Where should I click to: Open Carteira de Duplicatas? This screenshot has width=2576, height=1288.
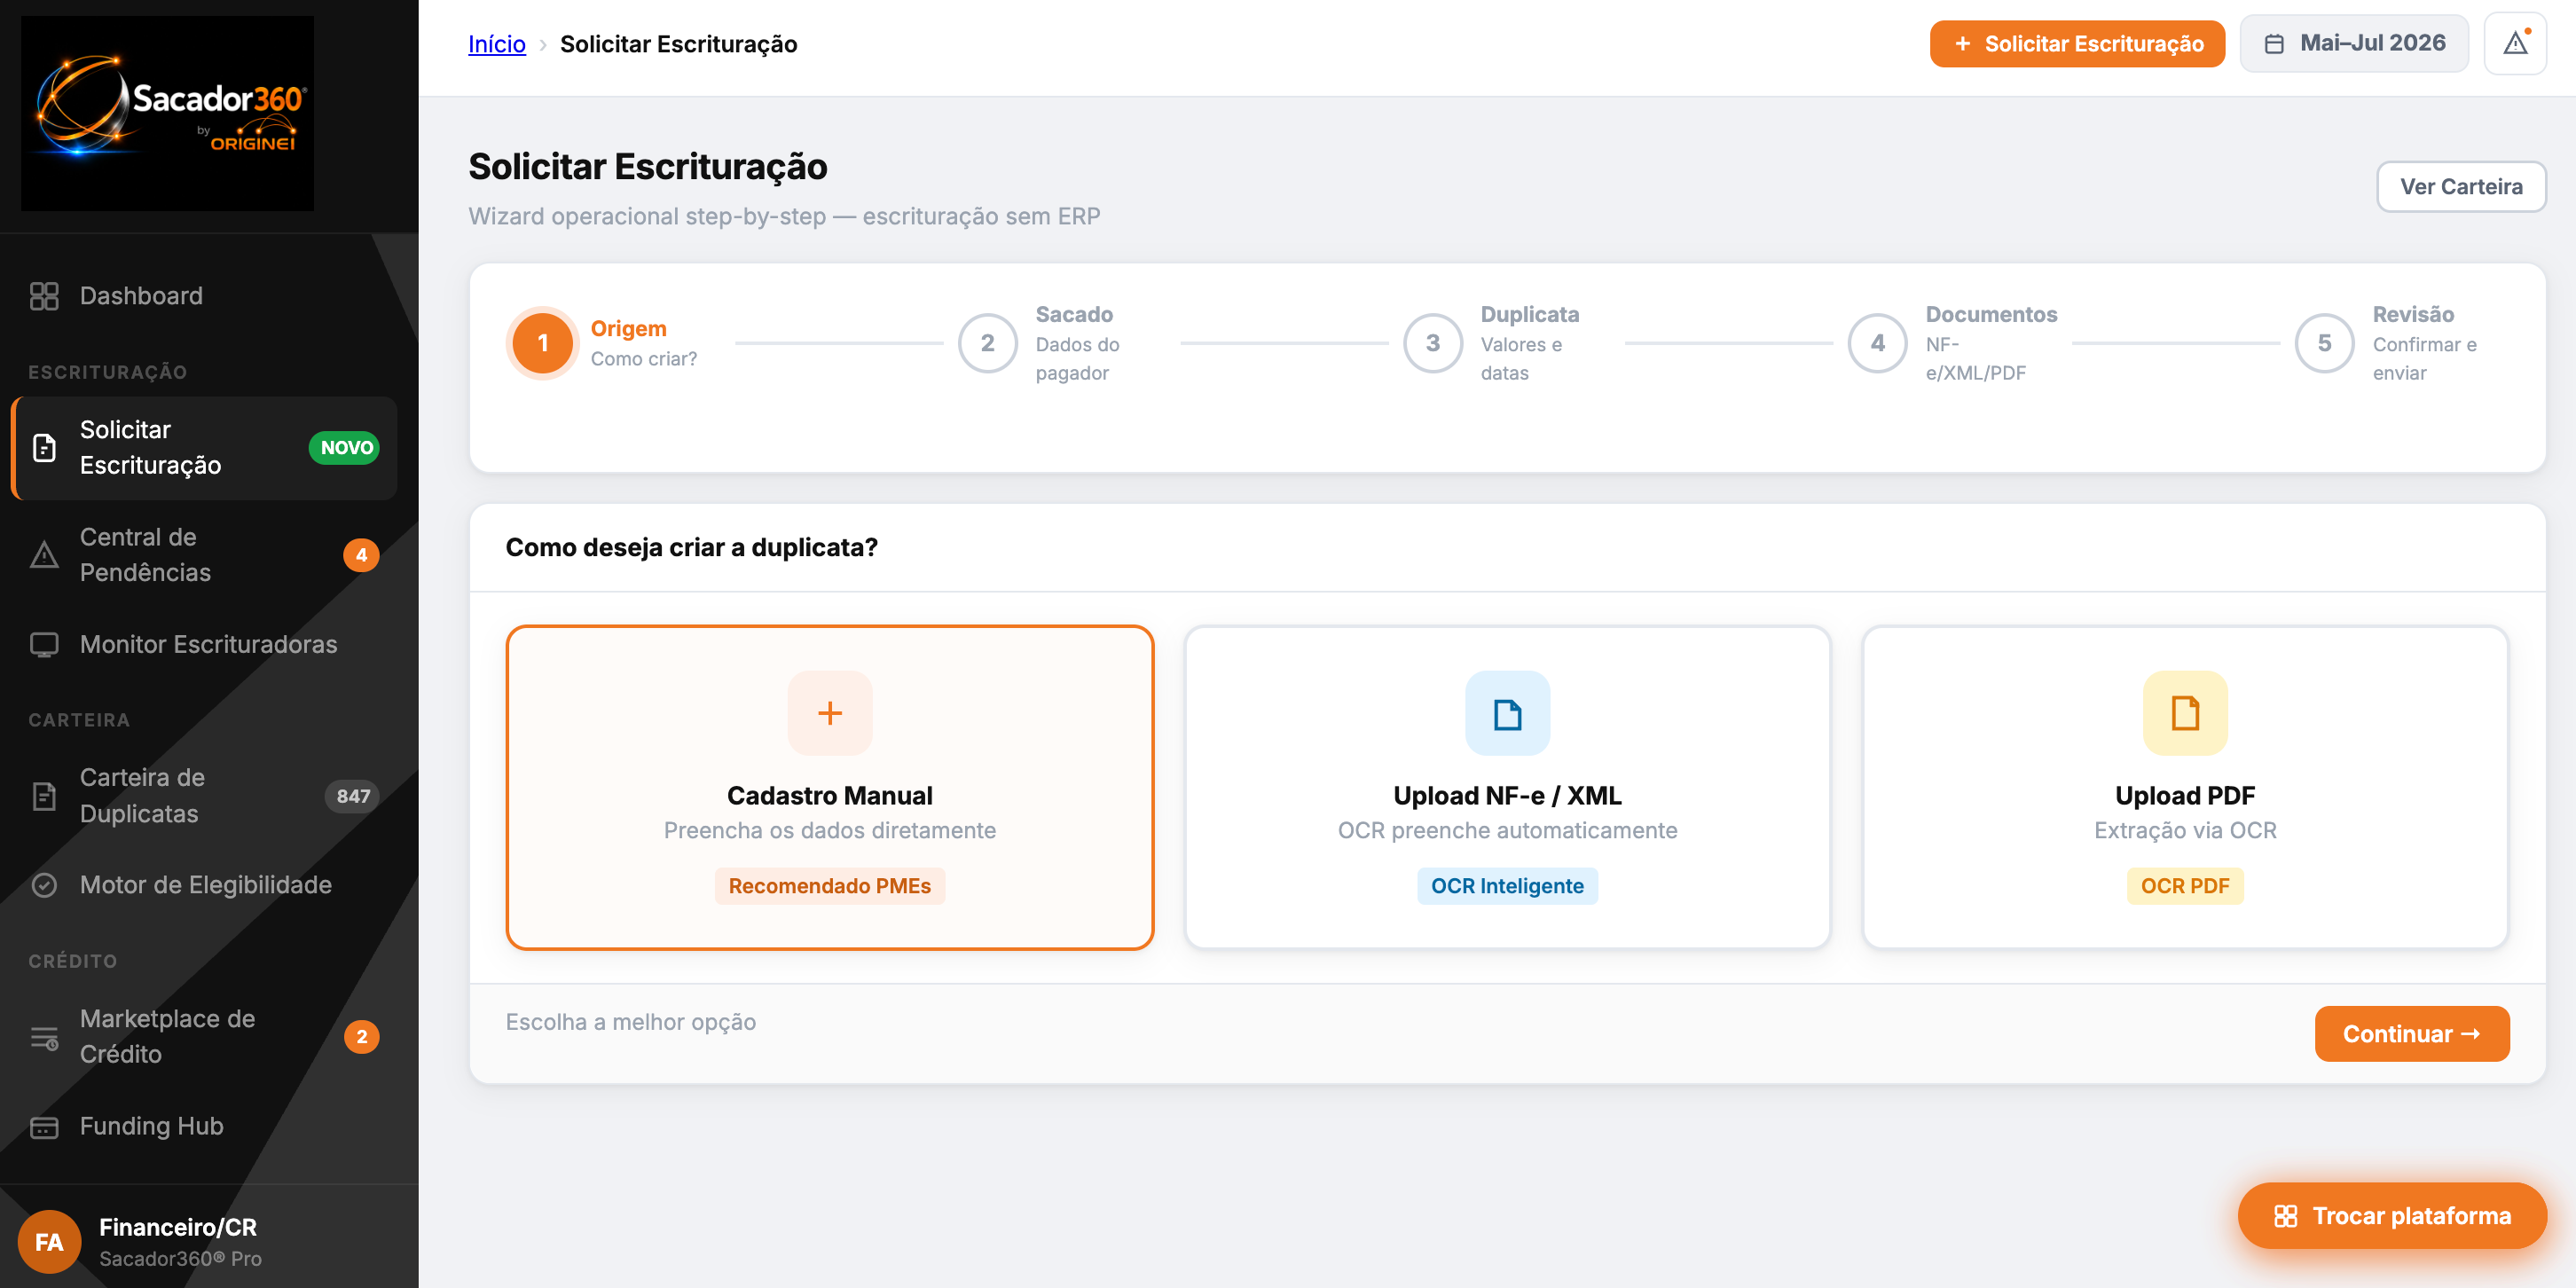(204, 796)
